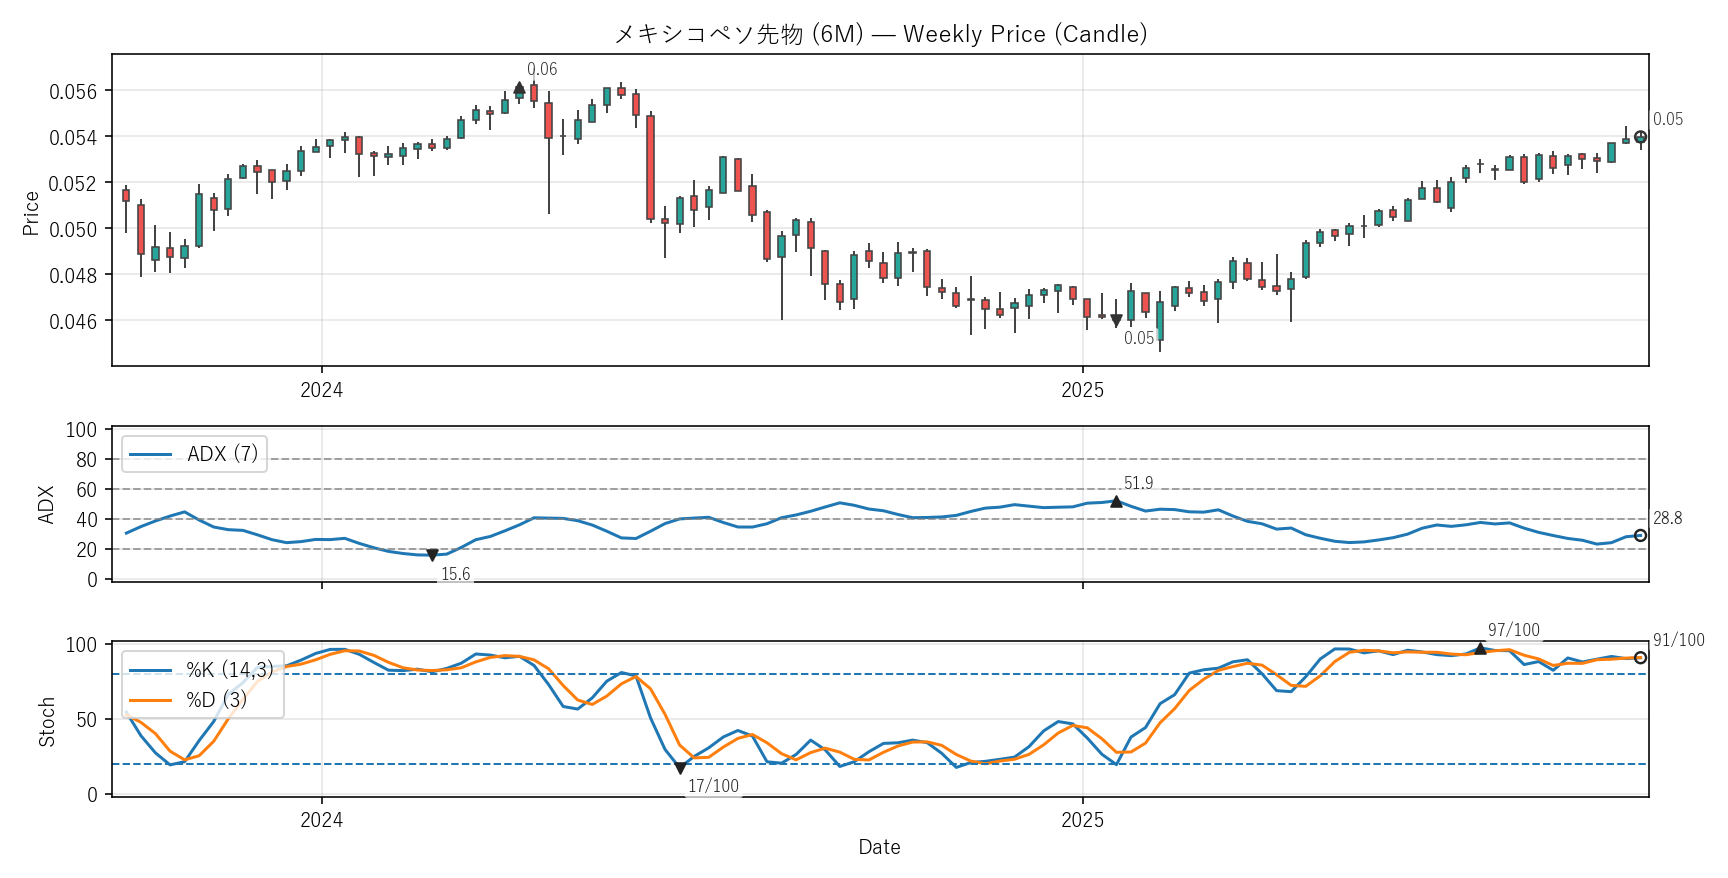The width and height of the screenshot is (1728, 878).
Task: Click the Date x-axis label
Action: click(879, 847)
